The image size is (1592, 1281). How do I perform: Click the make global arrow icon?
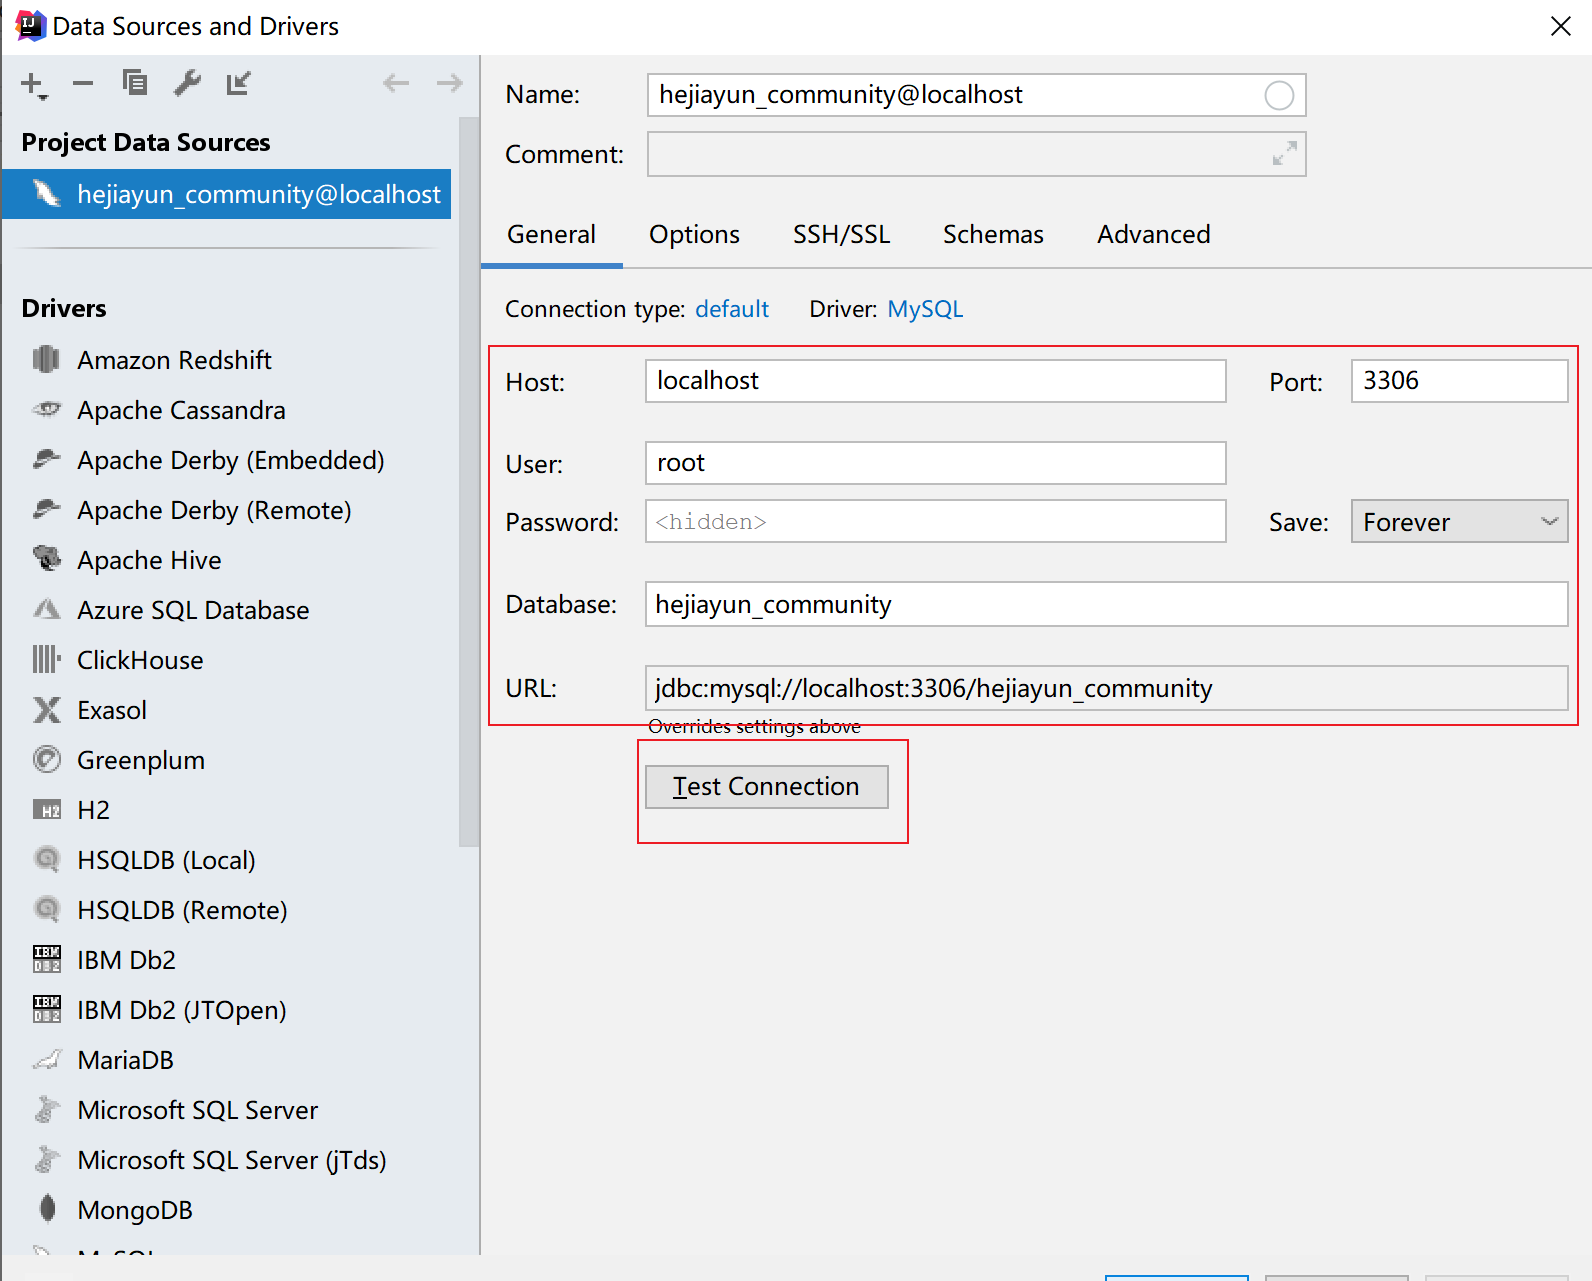click(x=238, y=83)
